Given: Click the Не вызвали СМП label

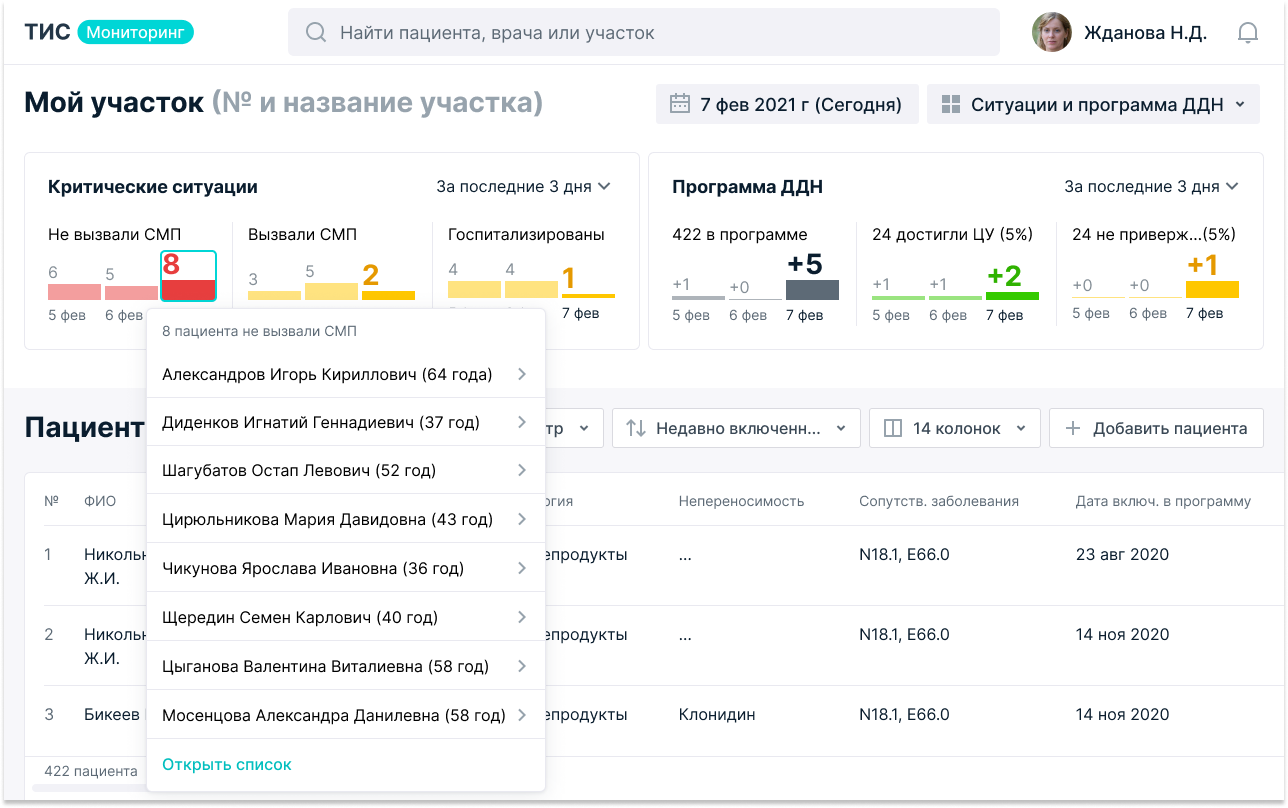Looking at the screenshot, I should [x=115, y=235].
